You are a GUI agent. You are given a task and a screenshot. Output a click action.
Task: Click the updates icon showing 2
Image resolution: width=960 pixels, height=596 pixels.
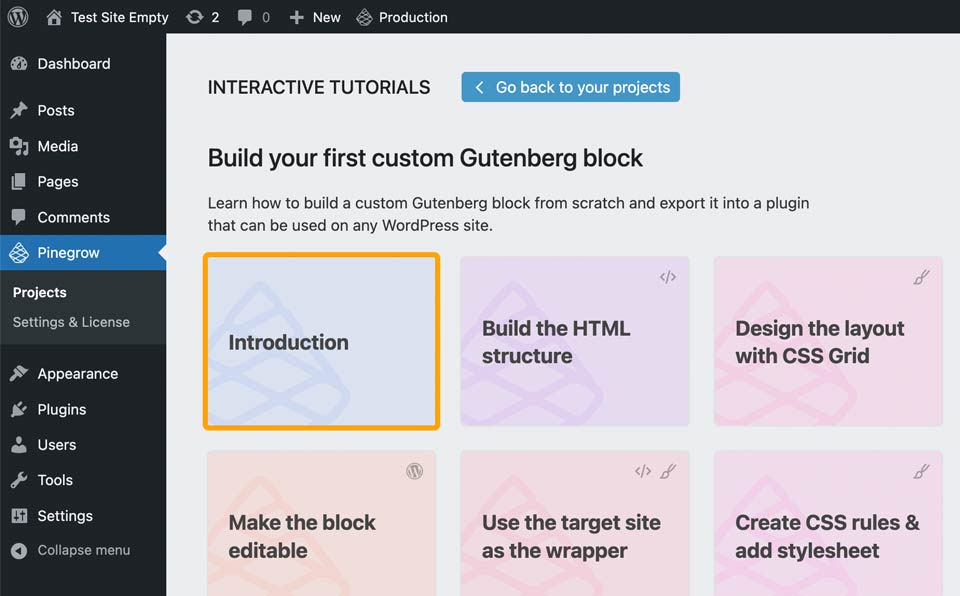(195, 17)
